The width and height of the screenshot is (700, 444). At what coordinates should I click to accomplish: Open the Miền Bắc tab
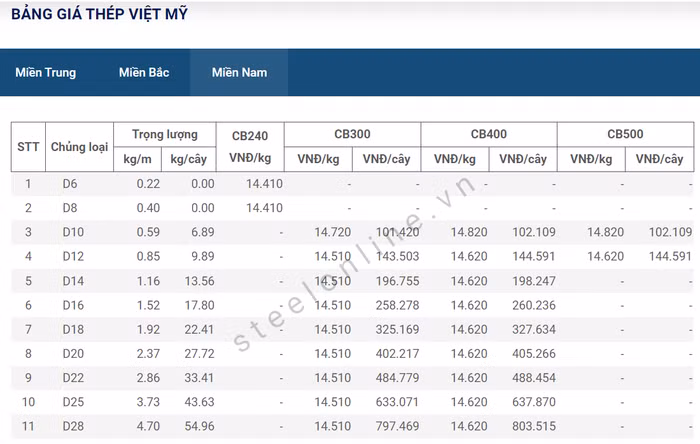click(144, 73)
